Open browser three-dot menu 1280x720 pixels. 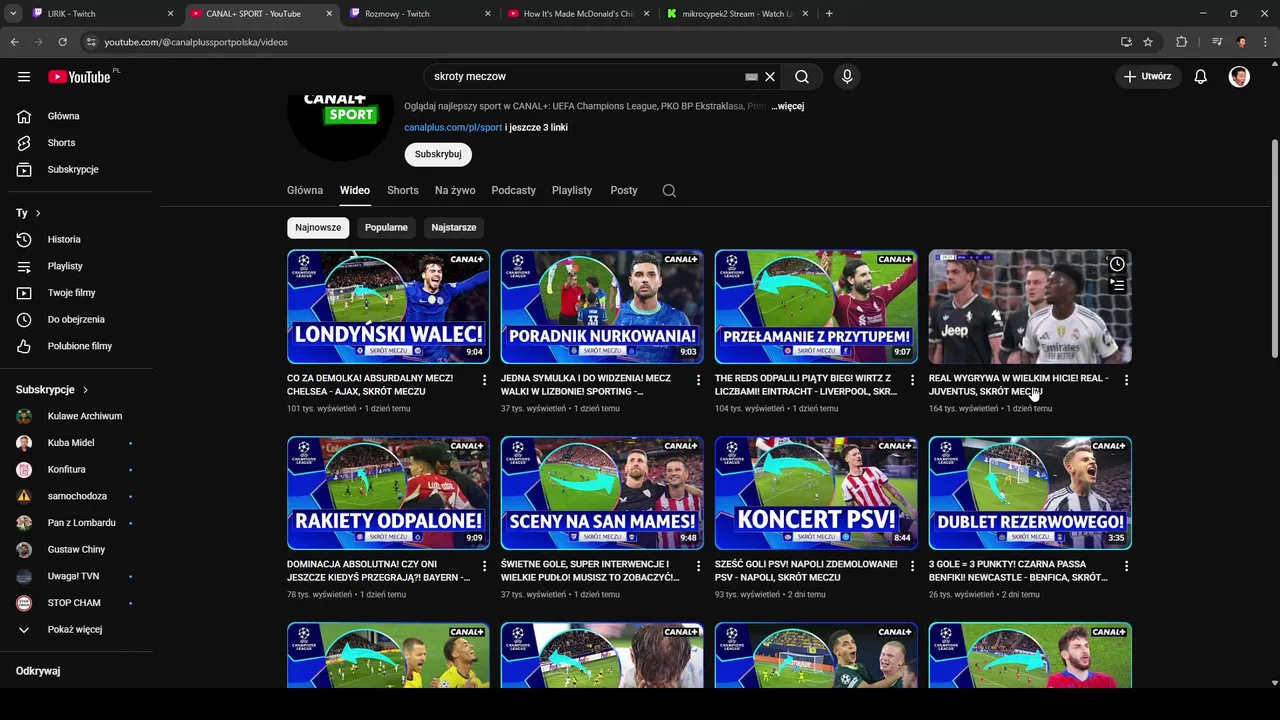(x=1264, y=42)
